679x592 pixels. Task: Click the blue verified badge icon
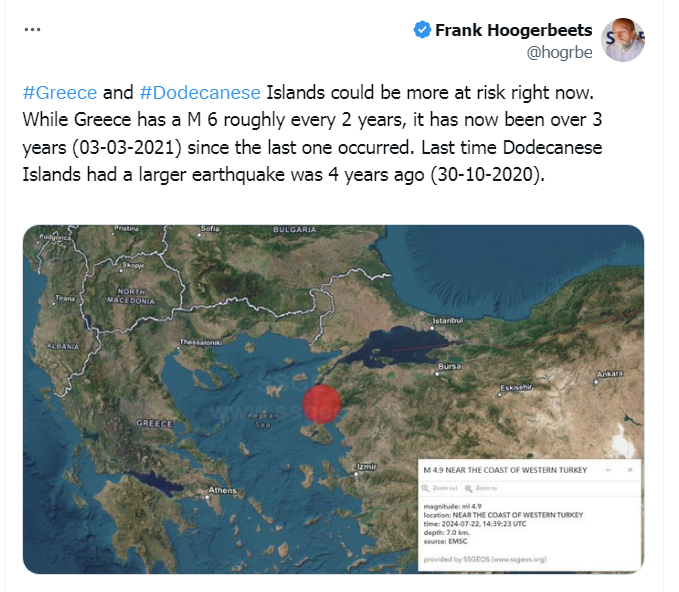tap(422, 30)
